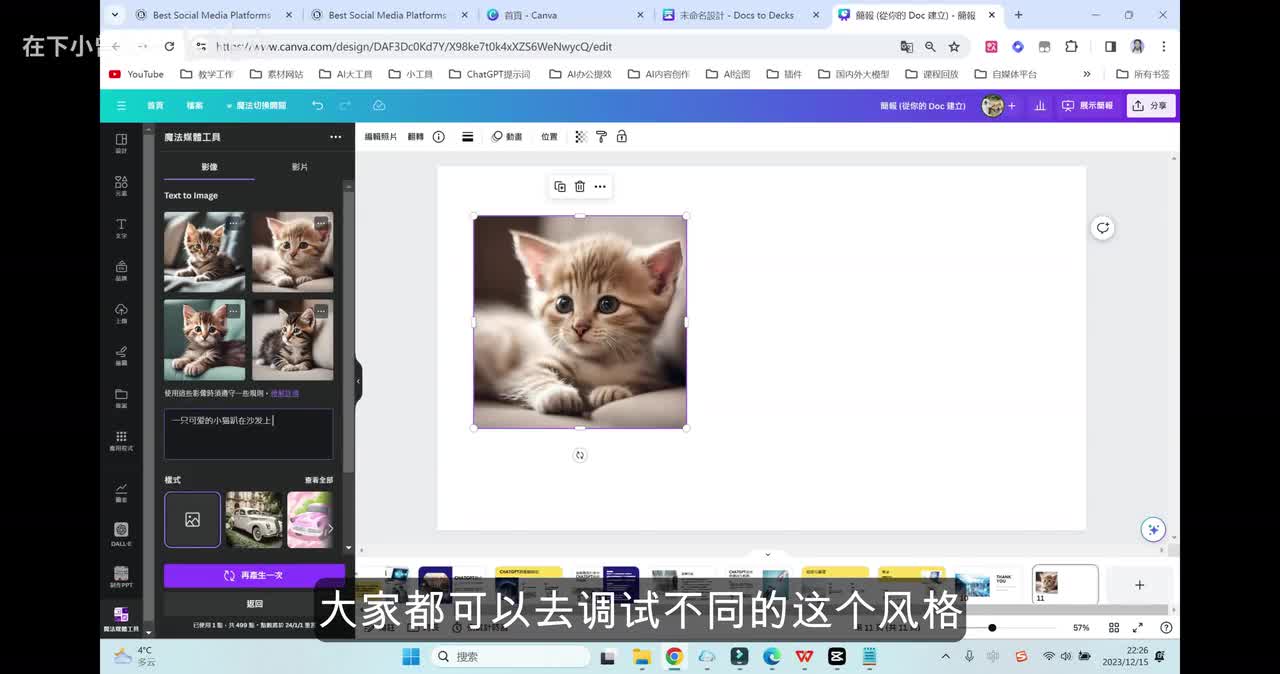
Task: Click the 分享 (Share) button
Action: click(x=1151, y=106)
